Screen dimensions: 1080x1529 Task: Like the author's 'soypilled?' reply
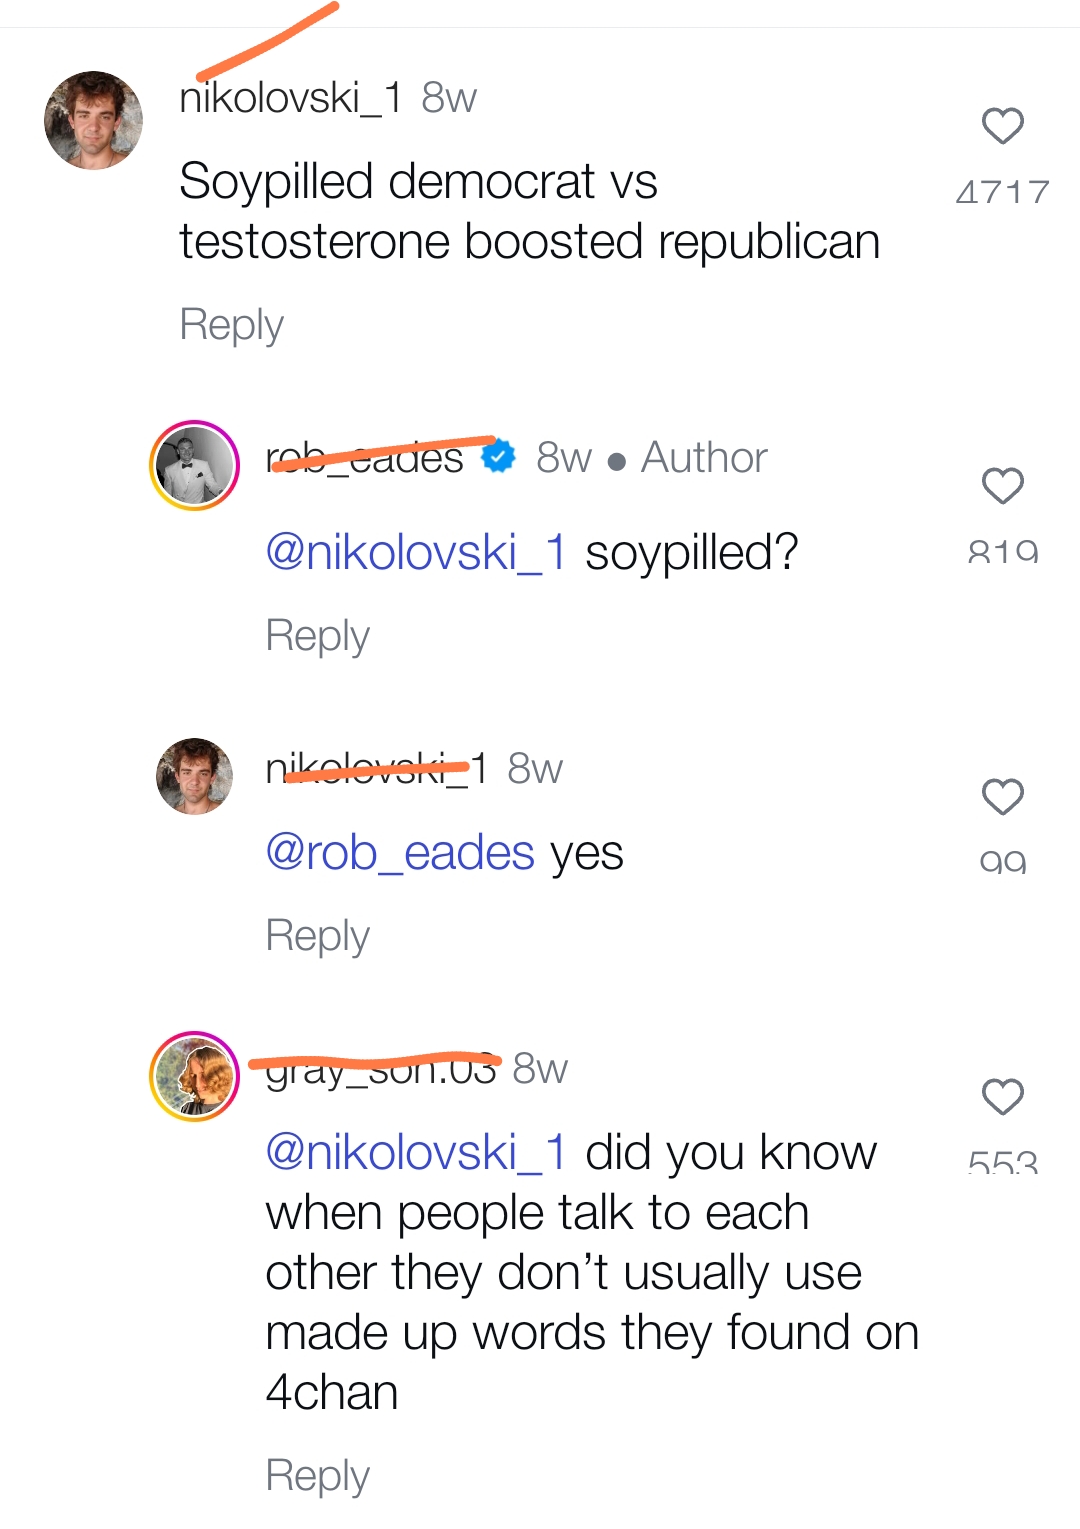pos(1002,486)
